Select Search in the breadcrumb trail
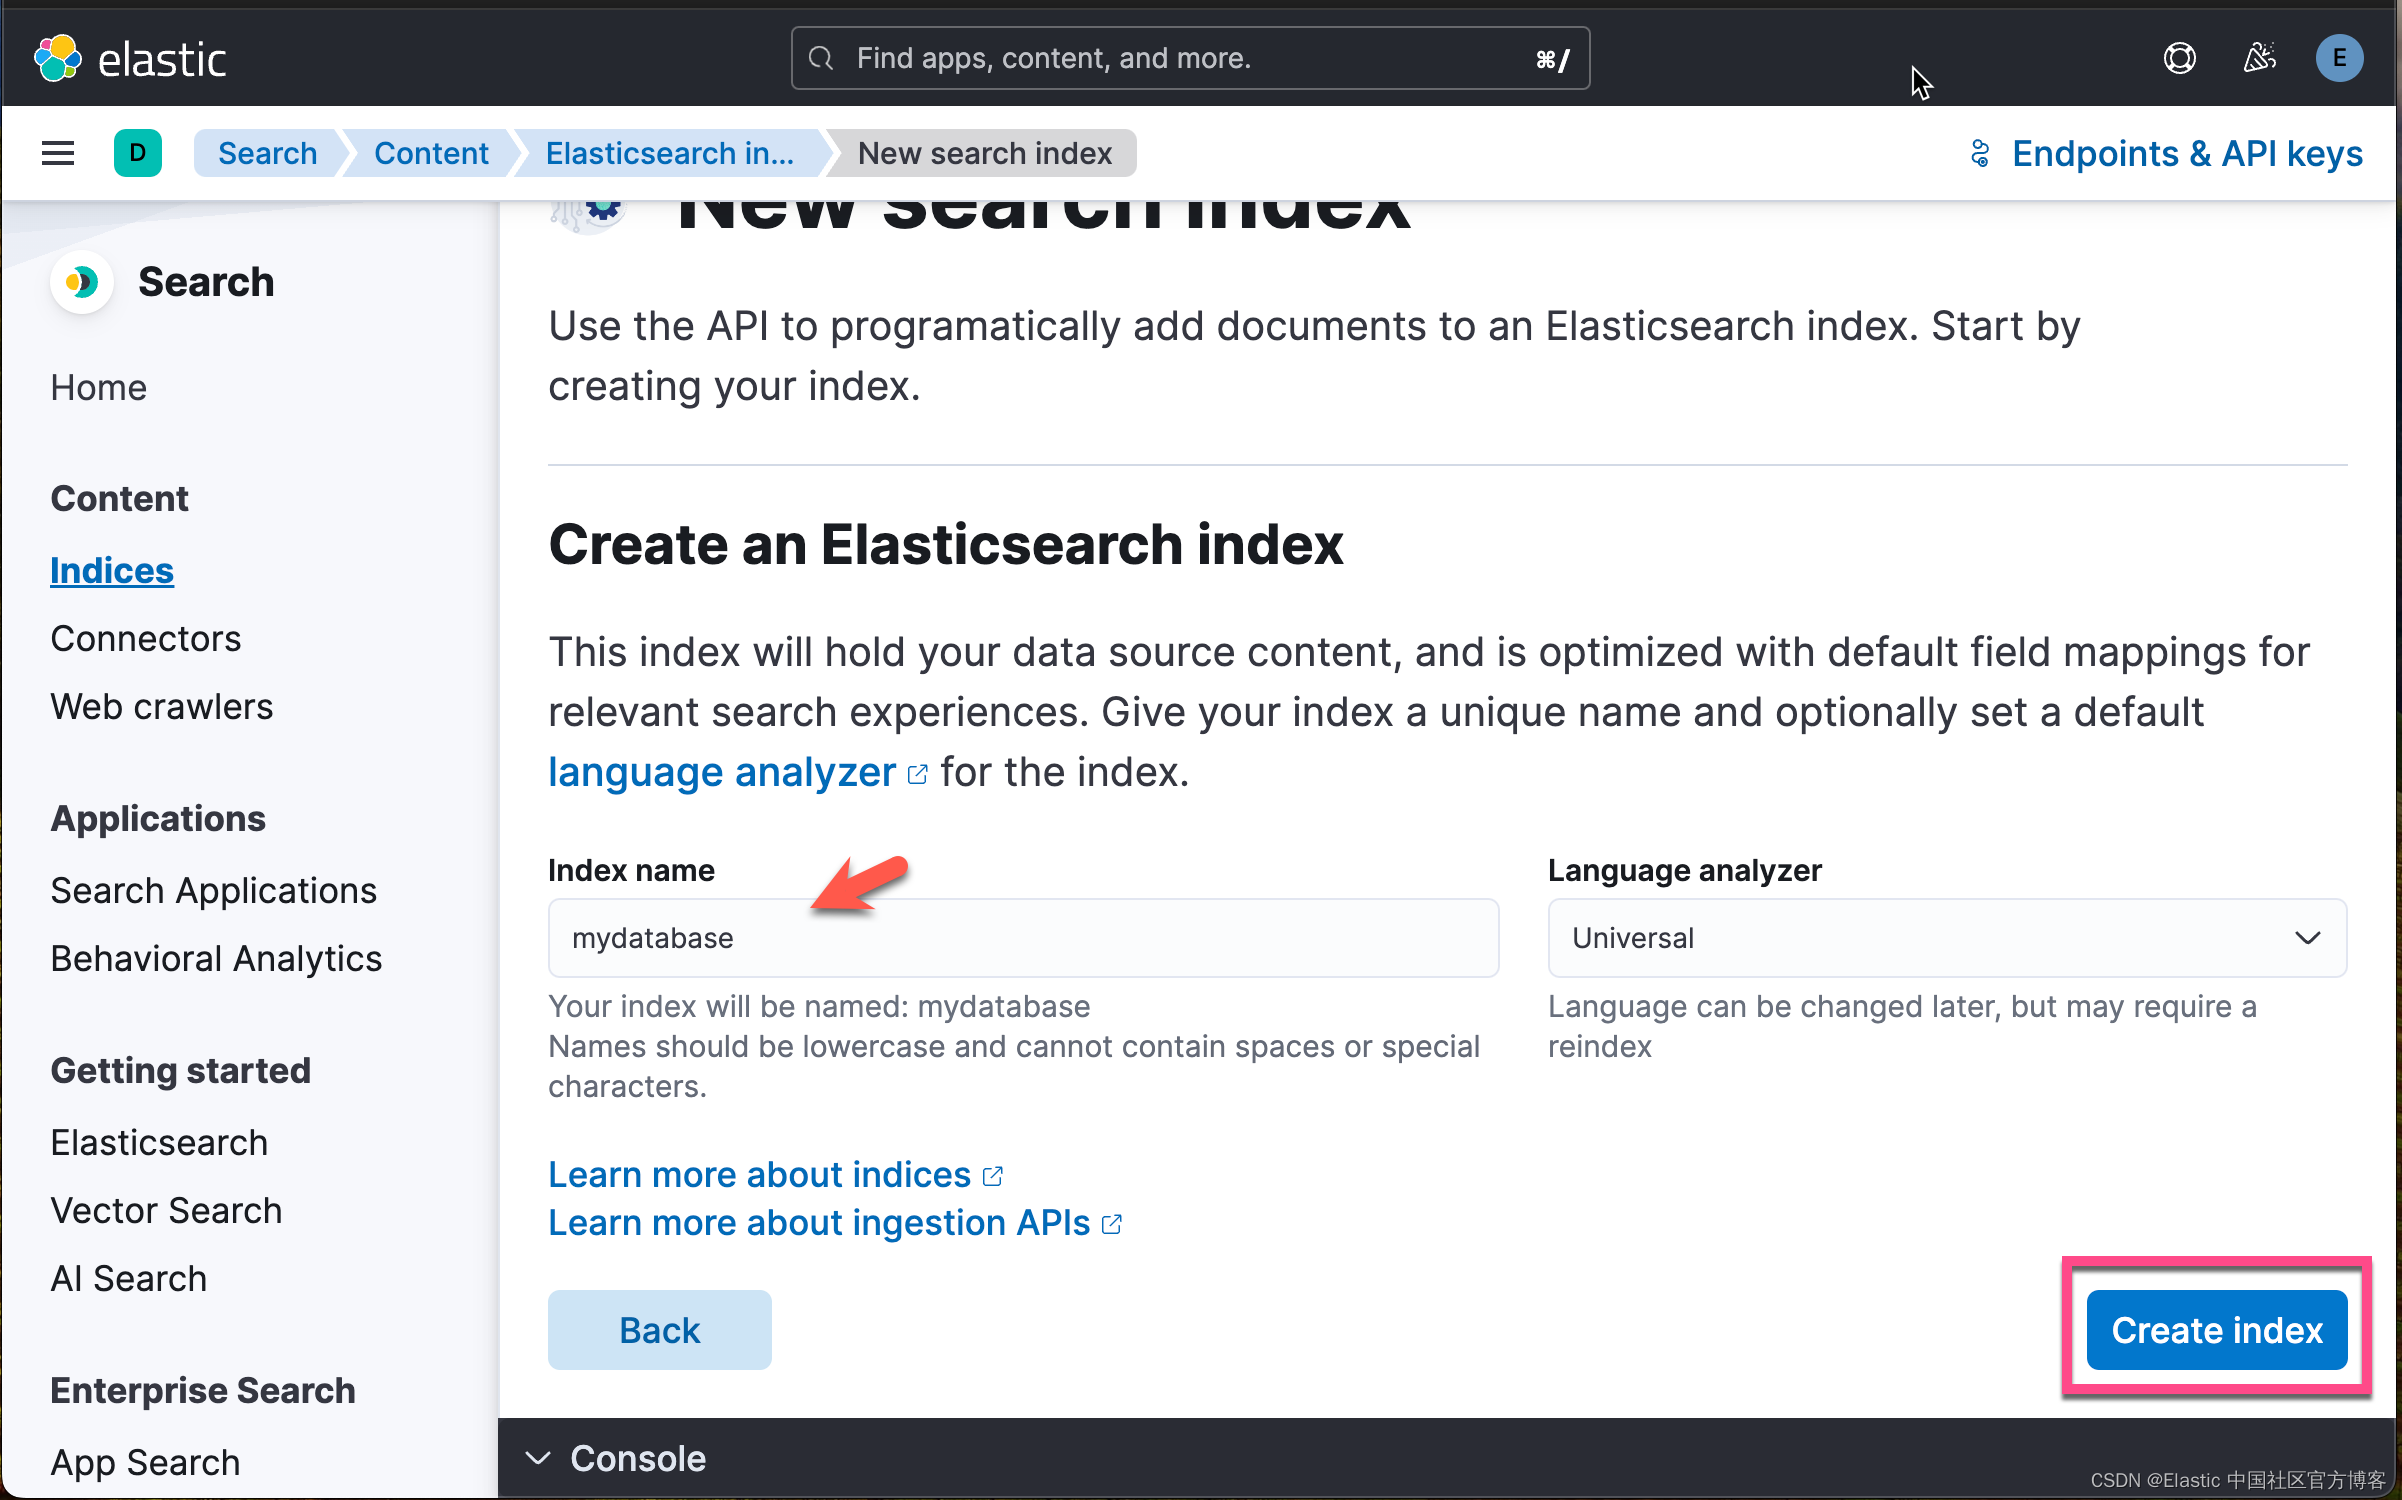This screenshot has width=2402, height=1500. tap(266, 152)
